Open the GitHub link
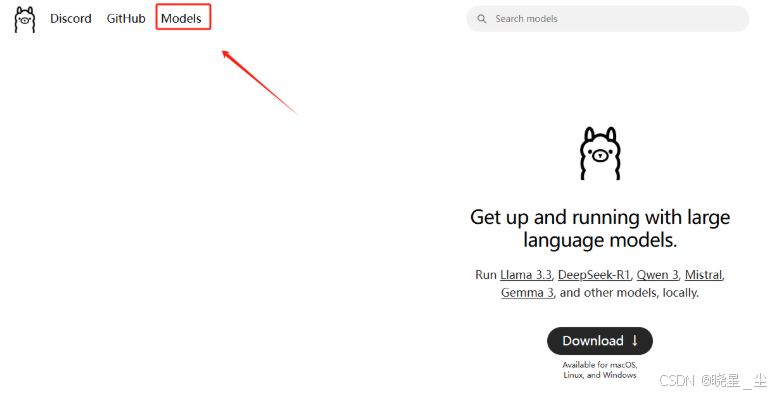Screen dimensions: 771x394 click(126, 19)
